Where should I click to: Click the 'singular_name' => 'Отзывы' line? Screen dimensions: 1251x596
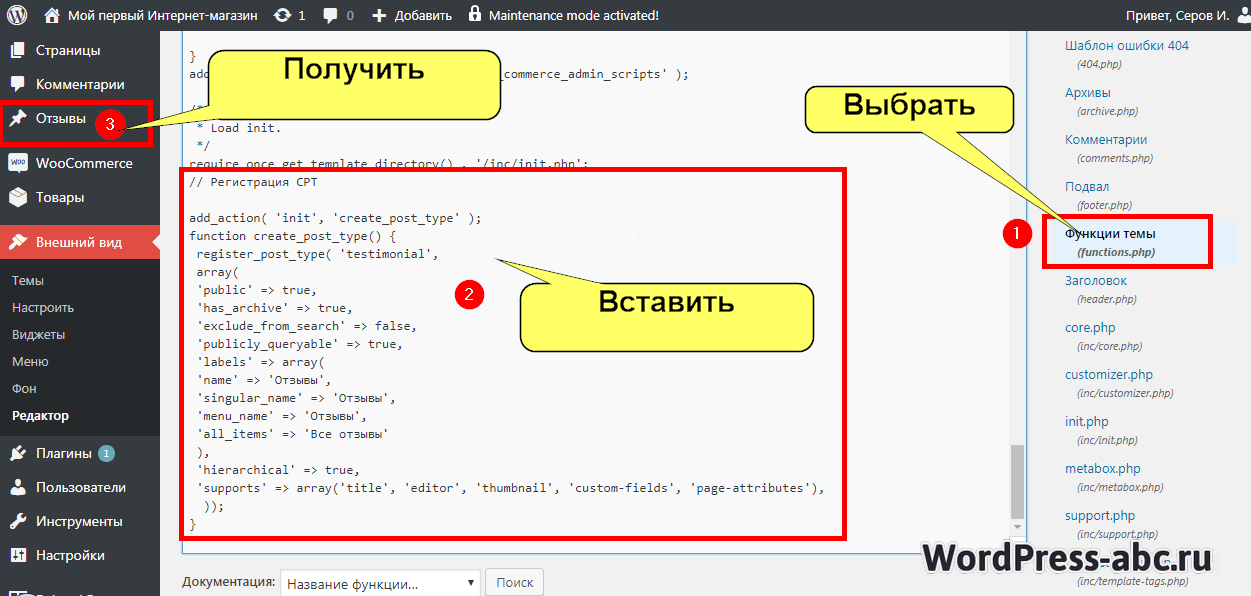point(296,398)
